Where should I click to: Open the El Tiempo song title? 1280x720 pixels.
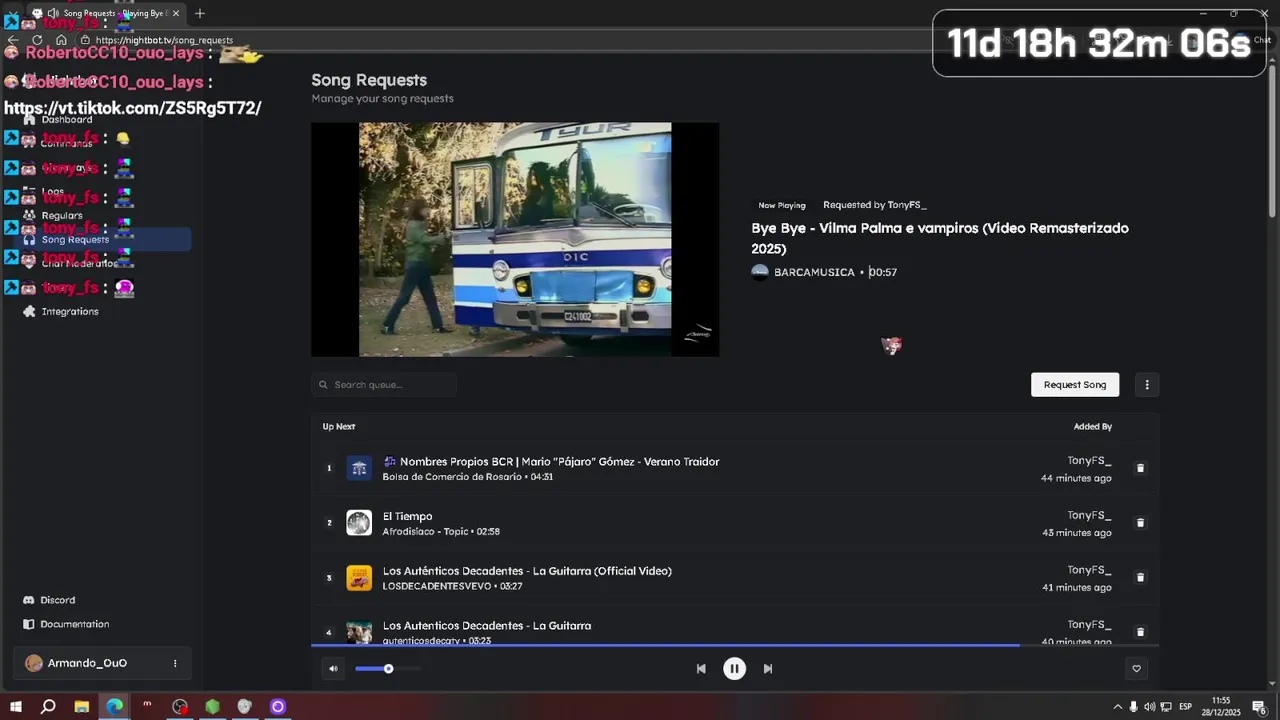407,517
